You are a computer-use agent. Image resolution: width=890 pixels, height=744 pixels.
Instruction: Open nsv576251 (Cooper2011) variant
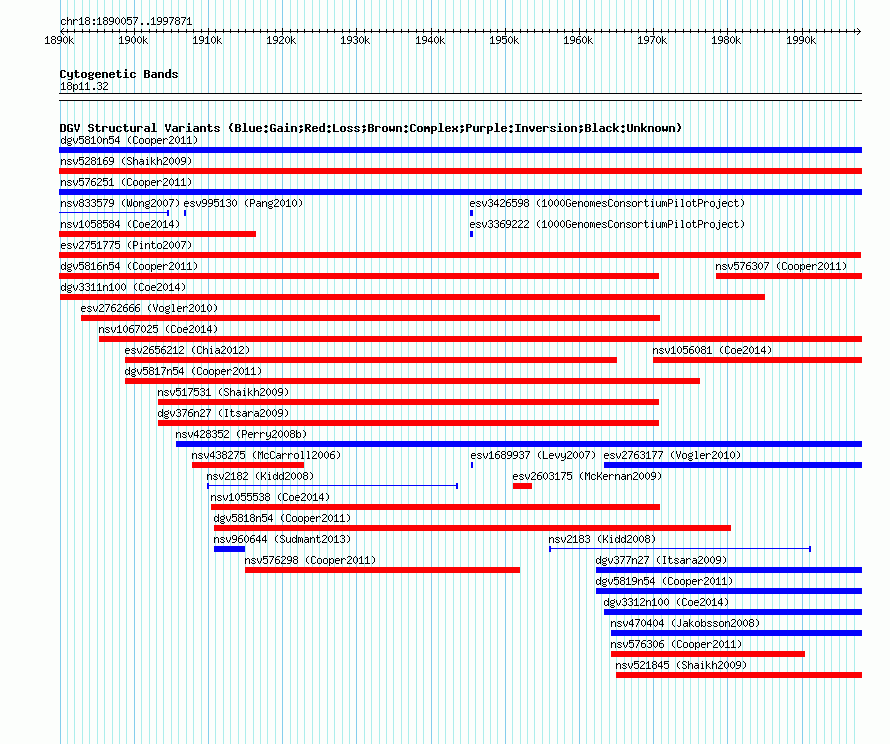coord(126,182)
